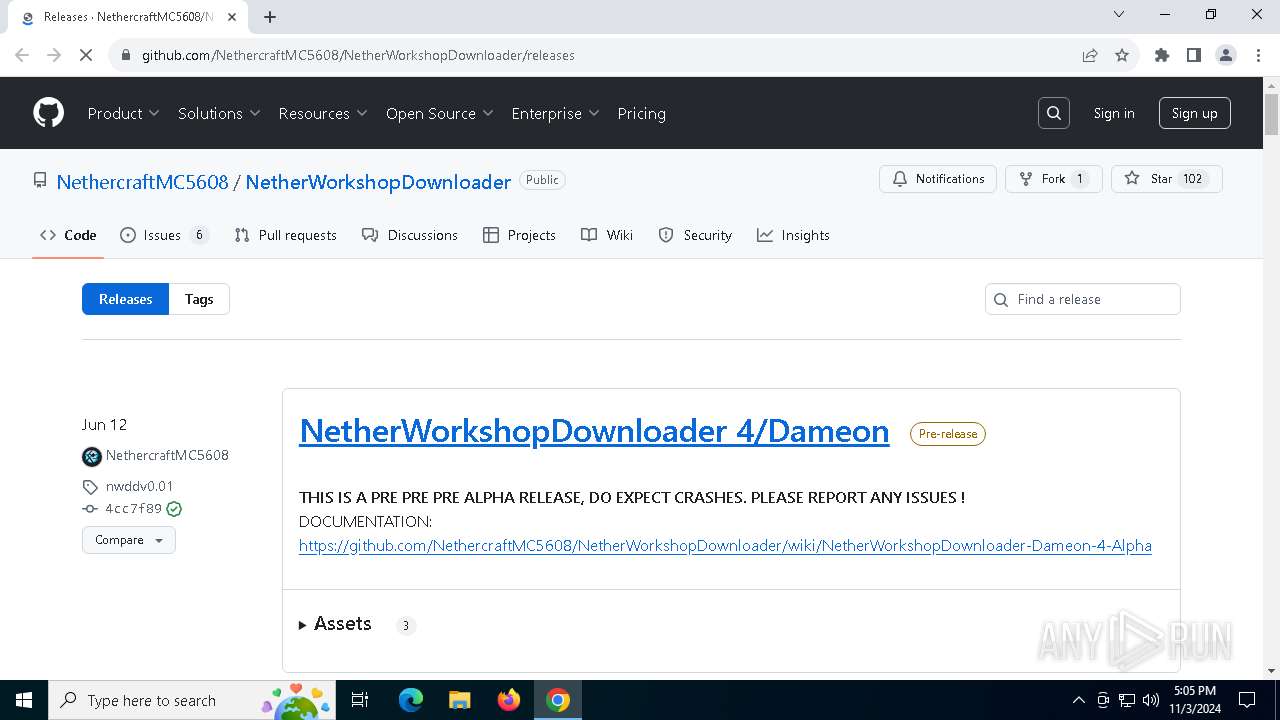Stop loading the page
Screen dimensions: 1280x720
click(86, 55)
